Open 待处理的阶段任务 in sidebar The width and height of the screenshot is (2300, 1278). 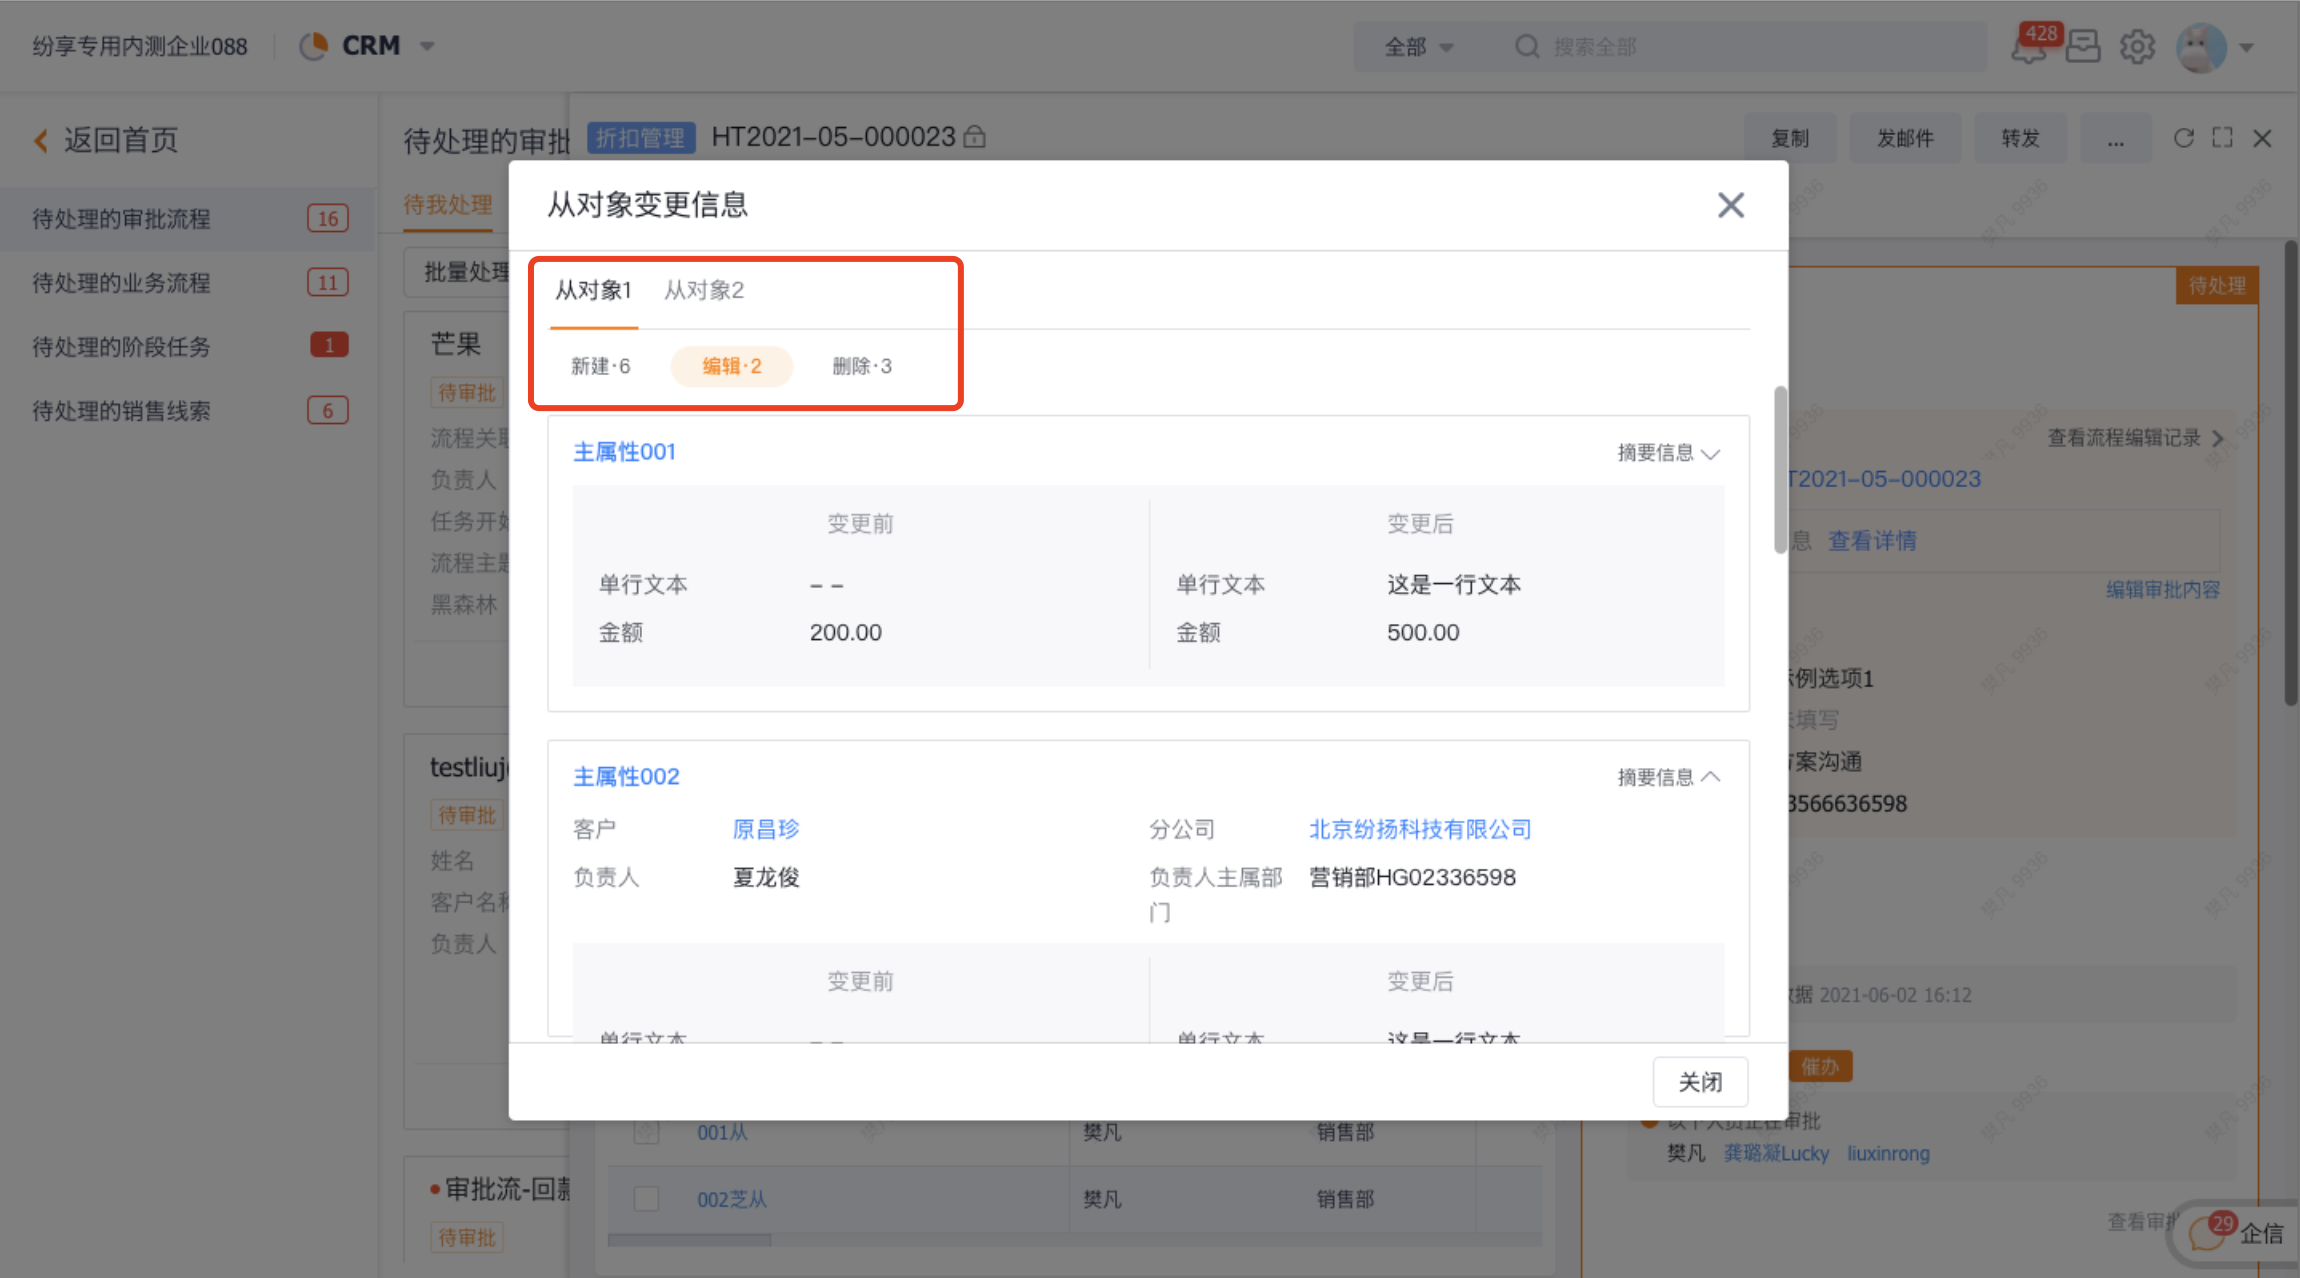(x=188, y=347)
